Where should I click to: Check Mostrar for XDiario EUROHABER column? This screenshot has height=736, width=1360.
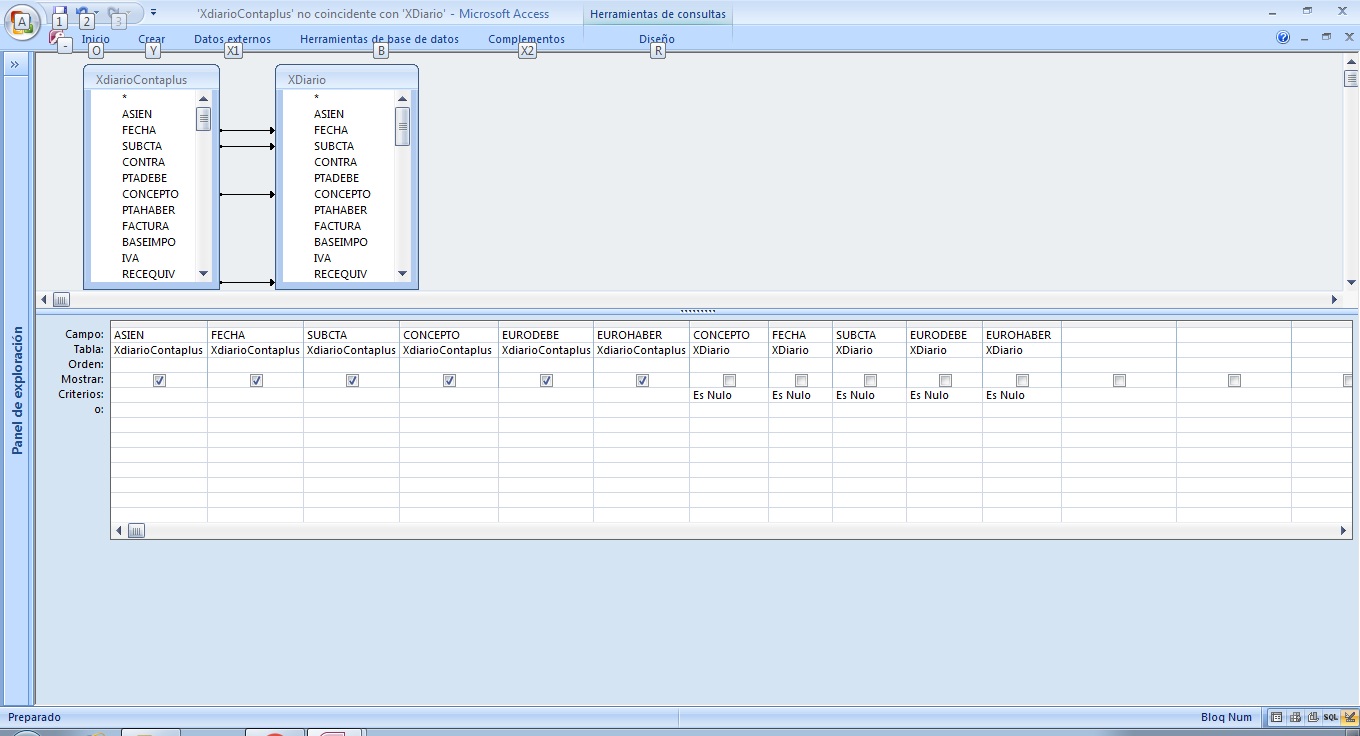(x=1022, y=380)
